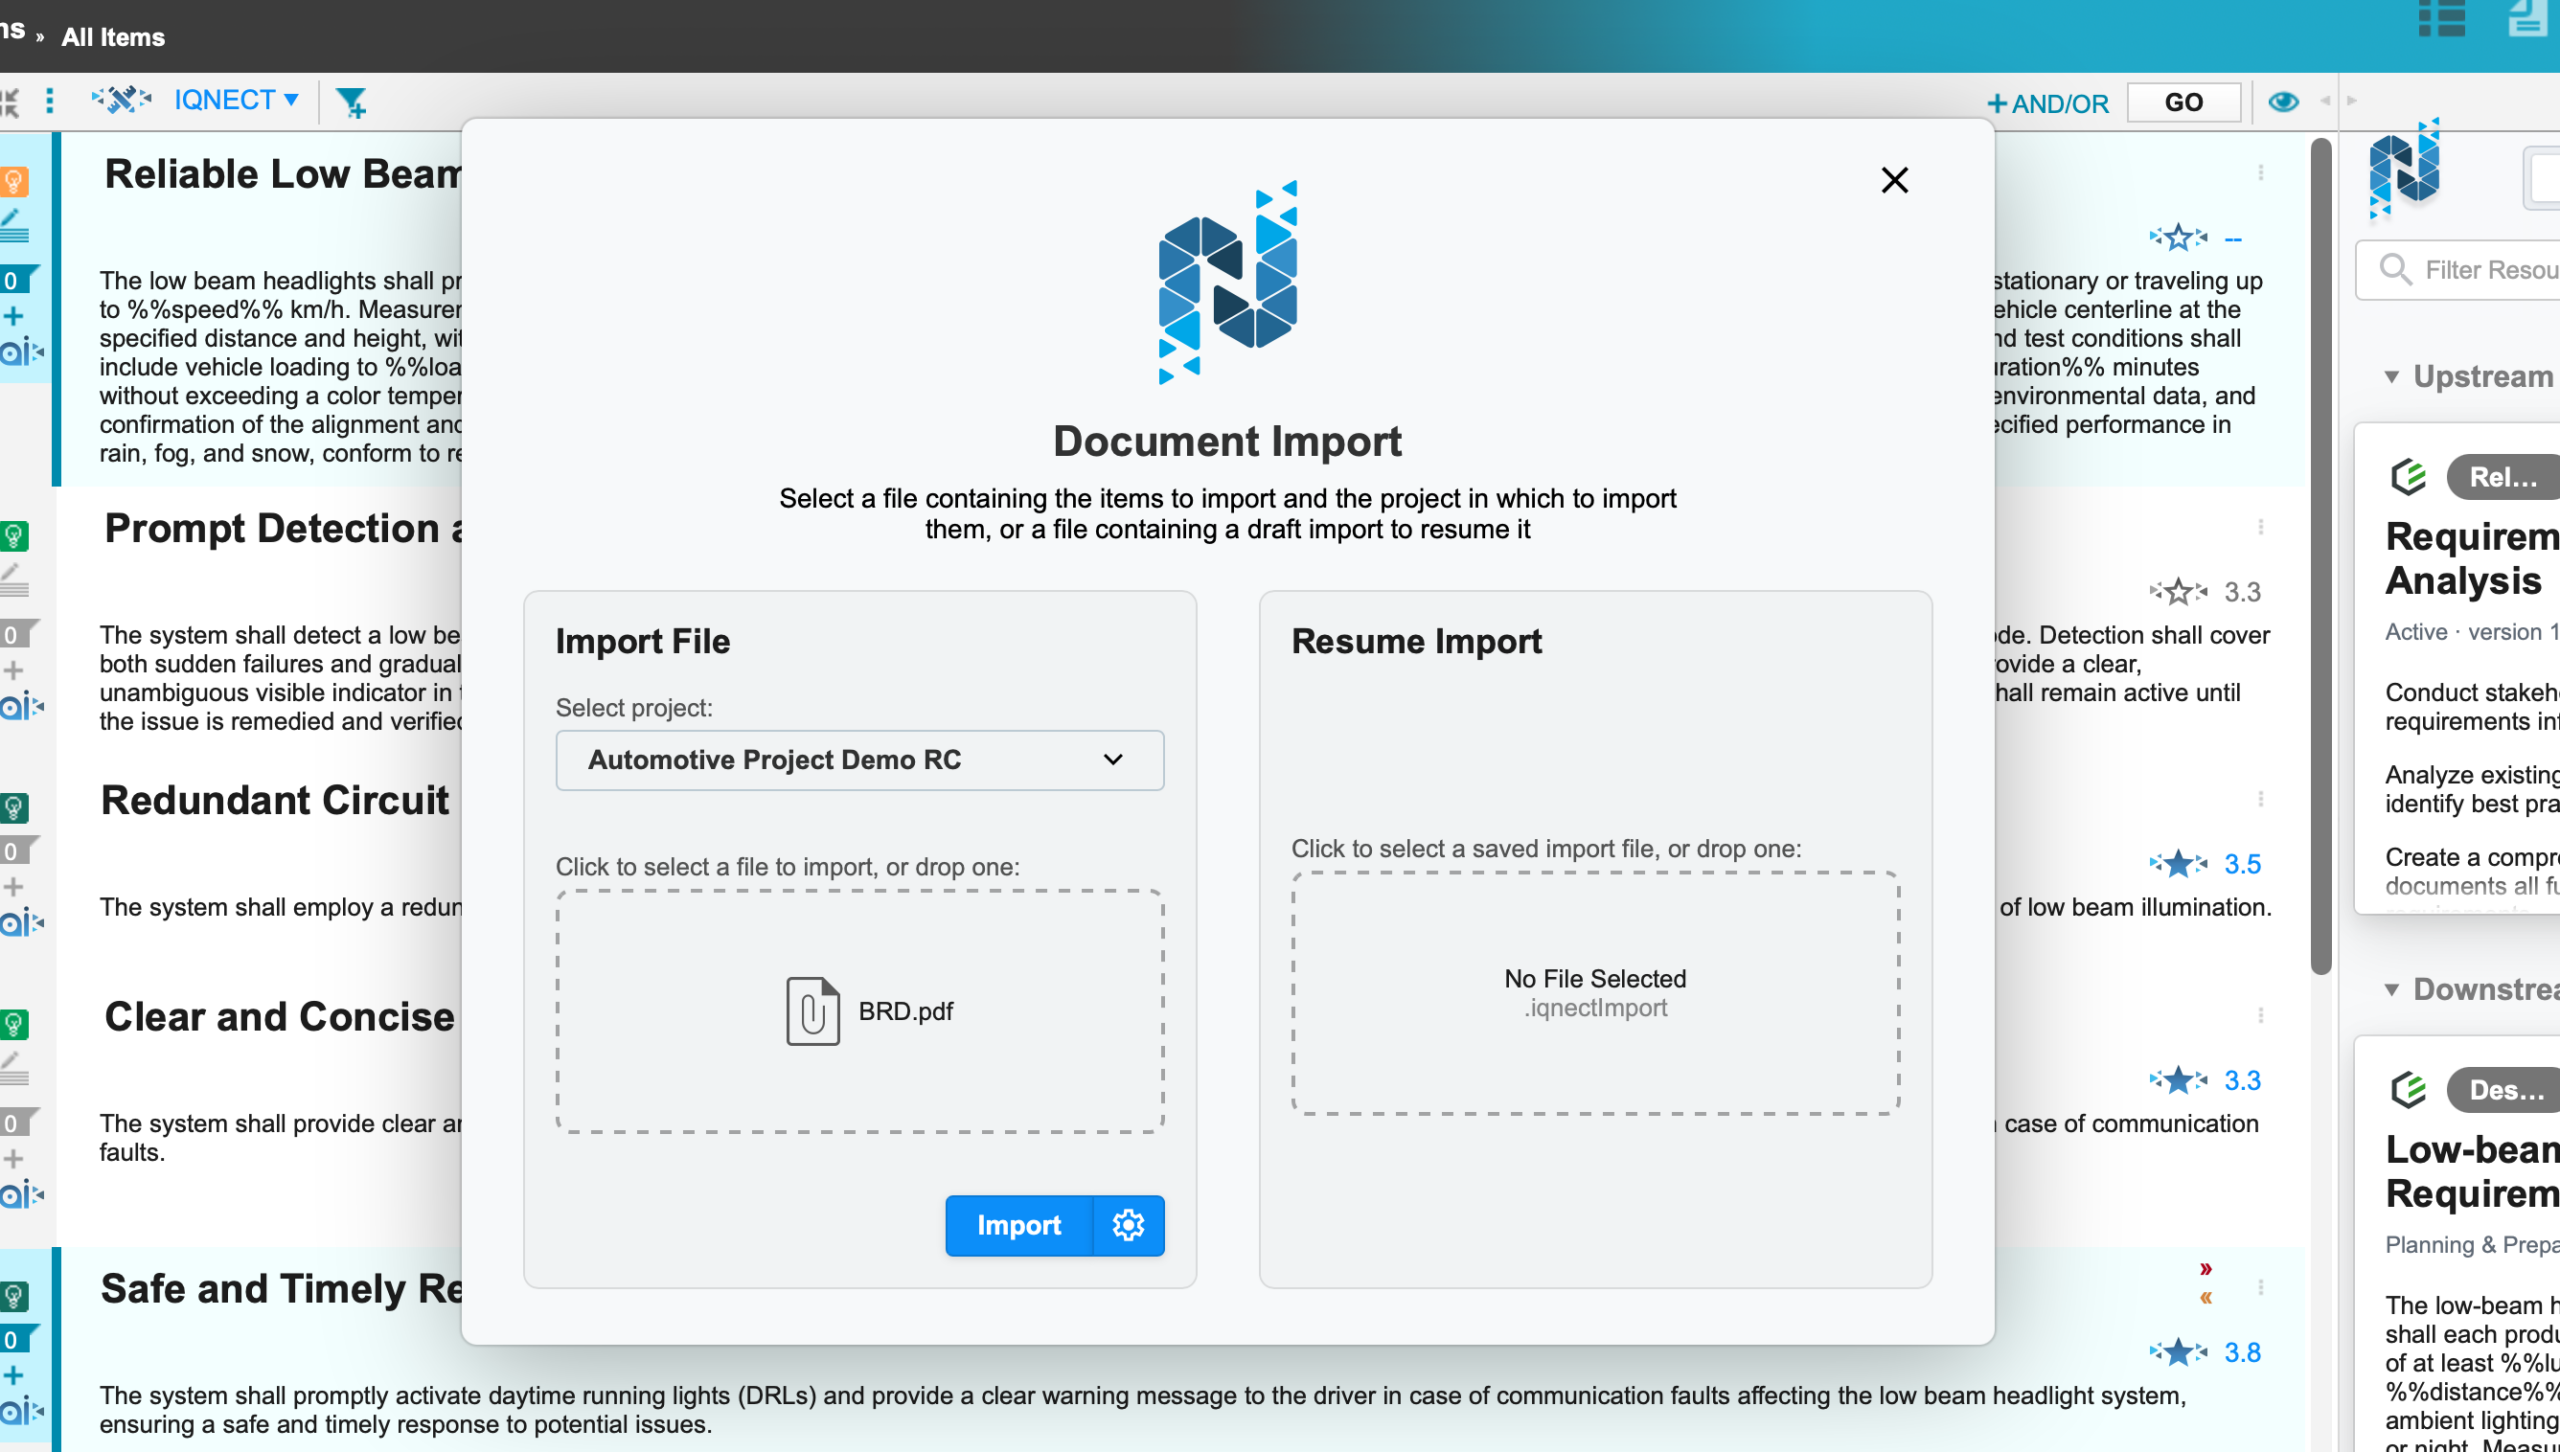This screenshot has height=1452, width=2560.
Task: Click the 3.5 star rating icon
Action: tap(2179, 864)
